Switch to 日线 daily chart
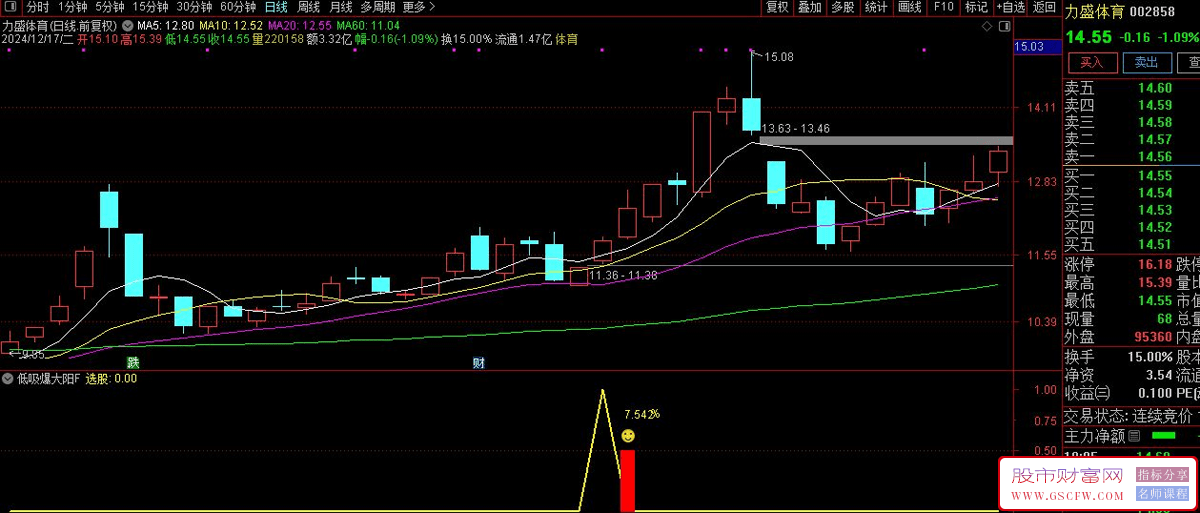Image resolution: width=1200 pixels, height=513 pixels. pyautogui.click(x=276, y=6)
